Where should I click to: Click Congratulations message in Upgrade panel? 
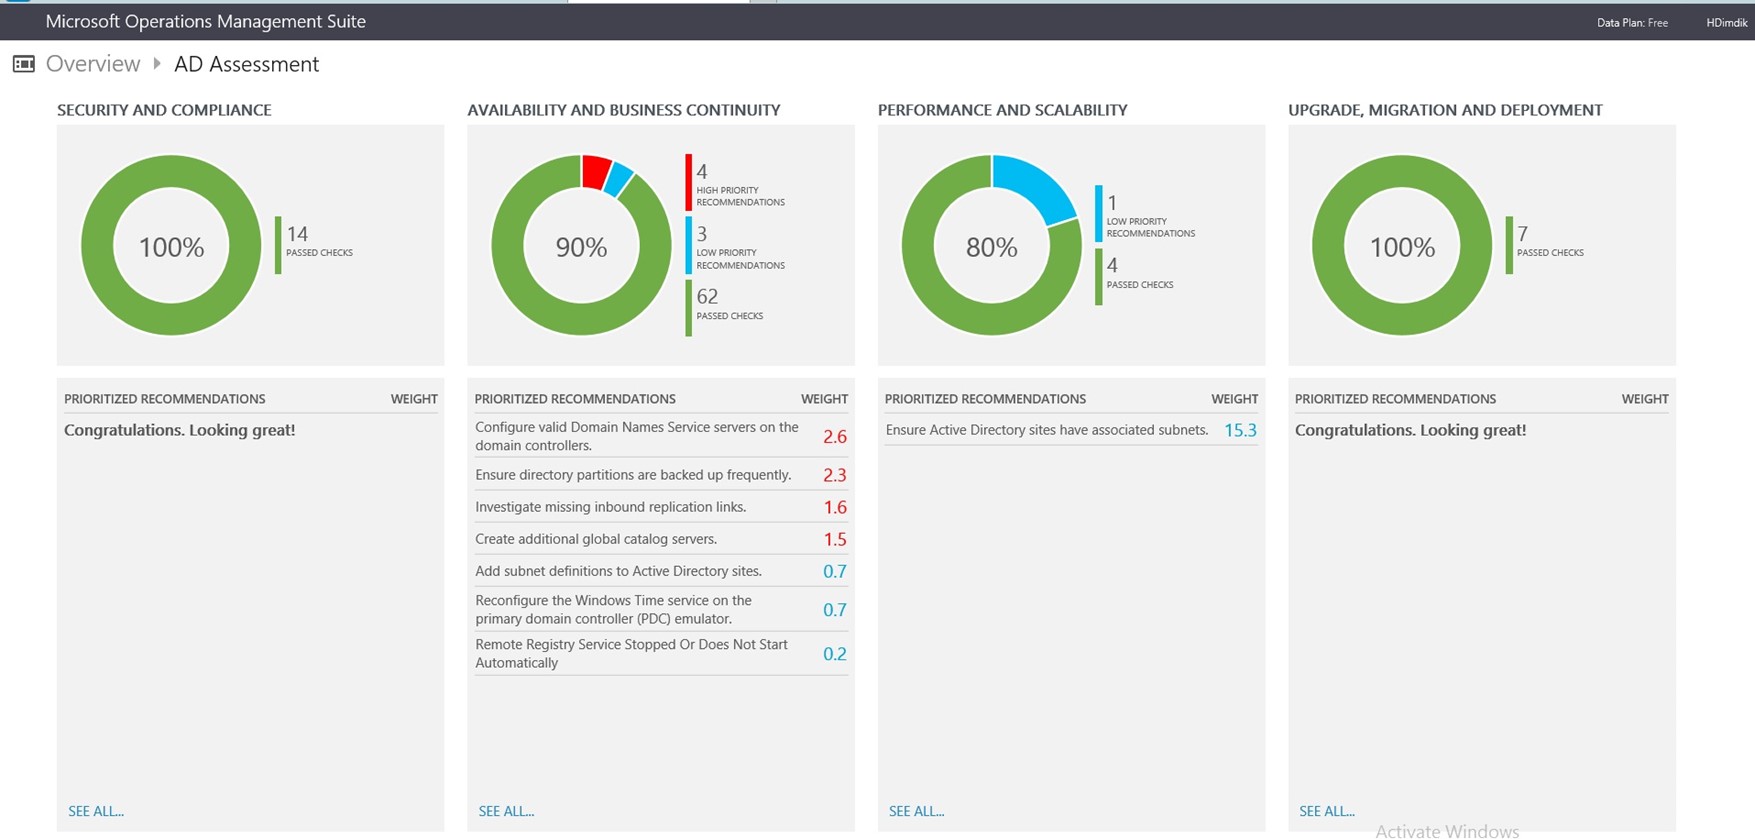(1410, 430)
